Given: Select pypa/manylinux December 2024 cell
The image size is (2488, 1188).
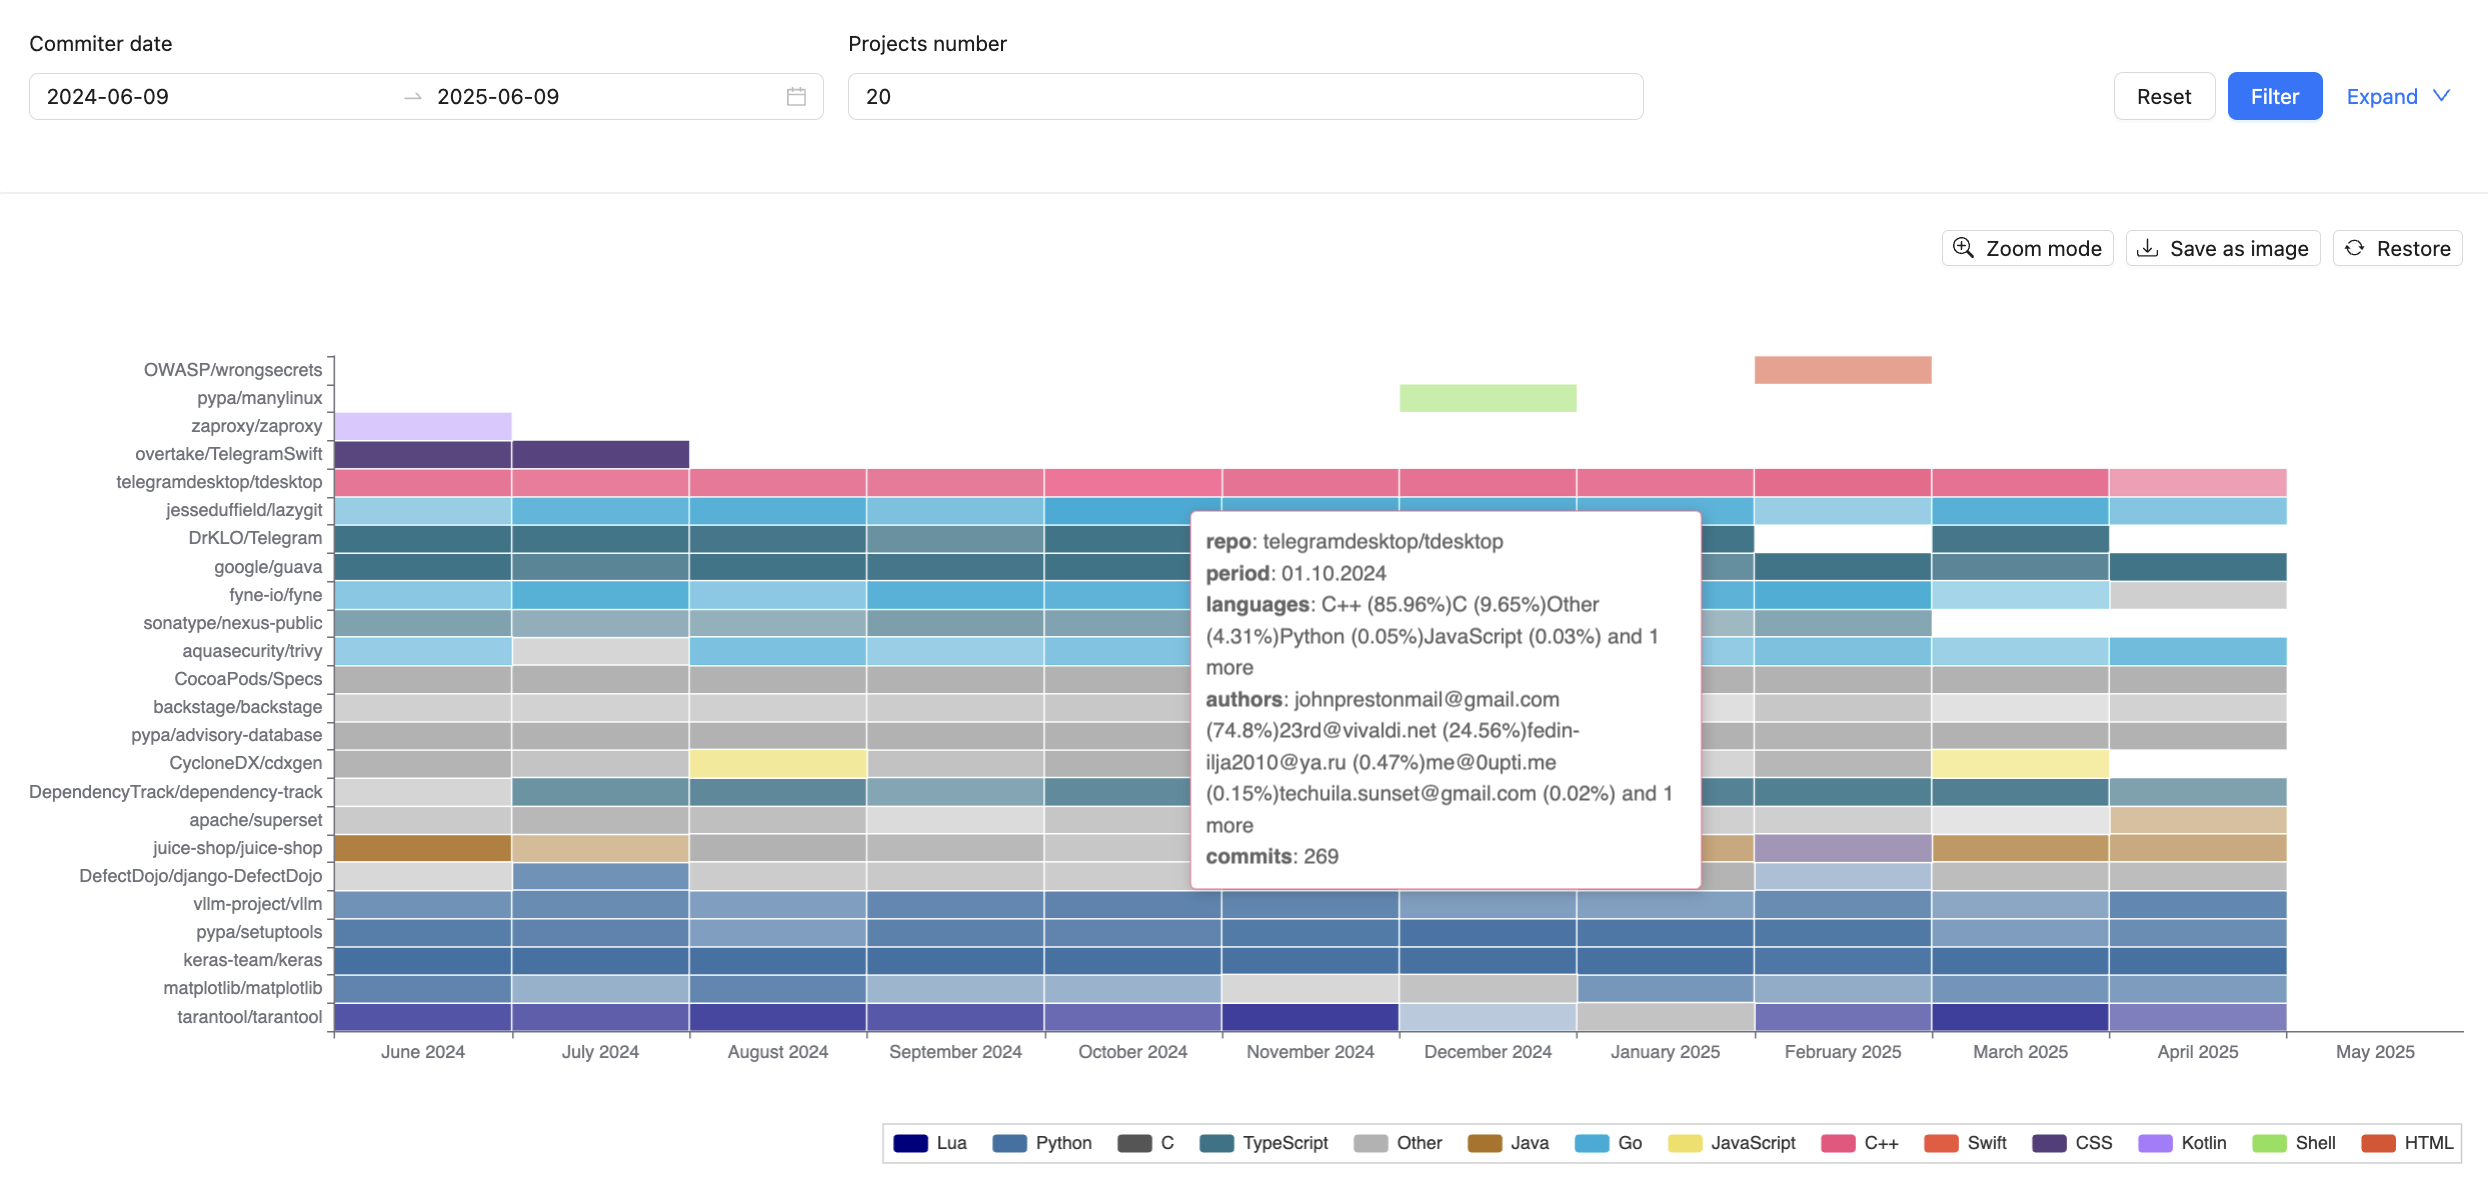Looking at the screenshot, I should click(x=1488, y=398).
